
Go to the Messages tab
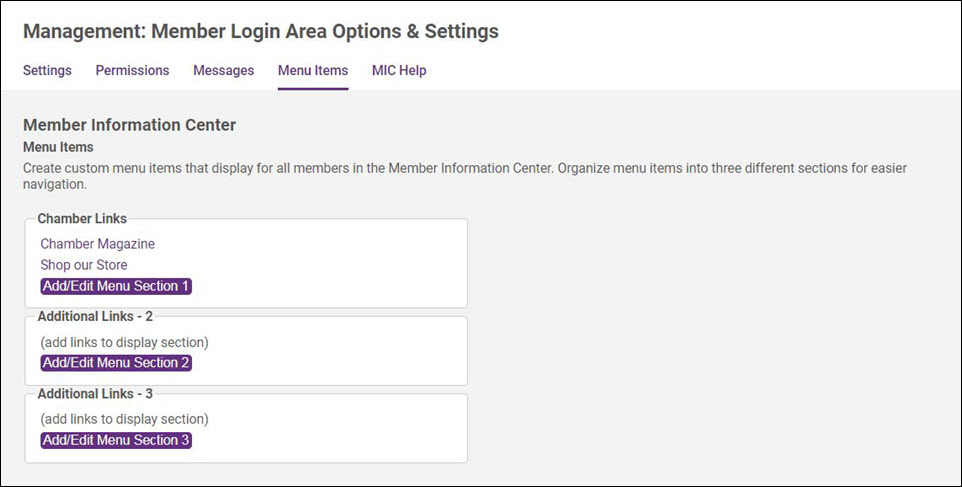(x=223, y=71)
